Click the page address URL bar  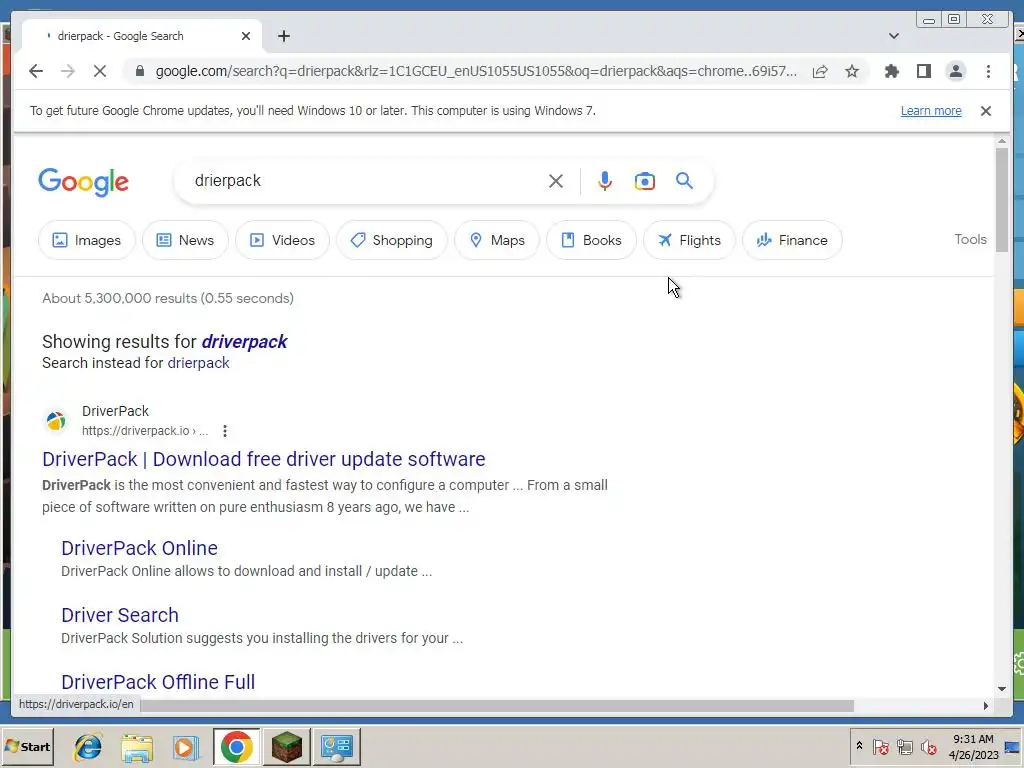tap(475, 71)
